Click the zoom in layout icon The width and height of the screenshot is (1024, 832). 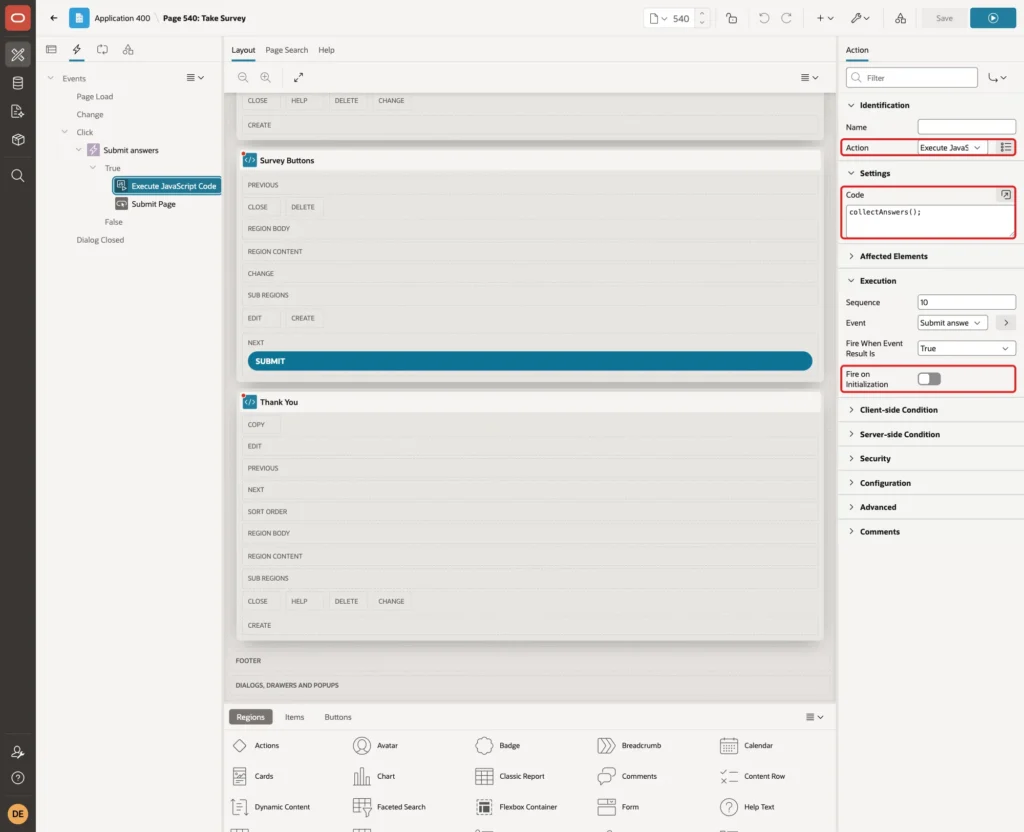coord(266,77)
